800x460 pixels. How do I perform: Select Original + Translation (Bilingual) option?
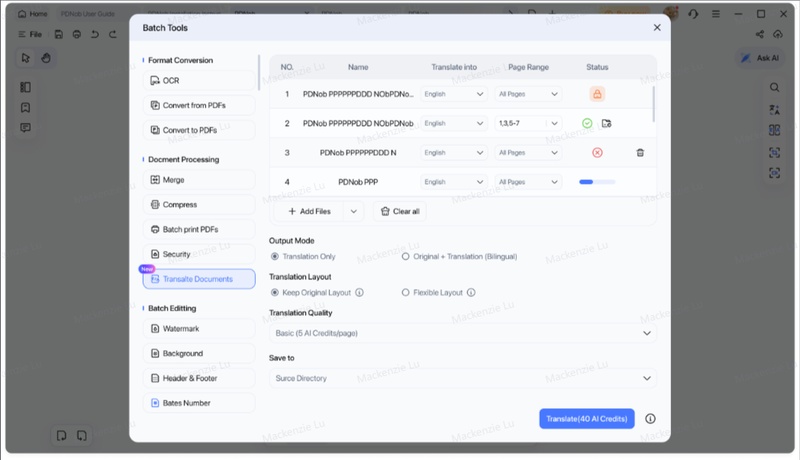coord(405,257)
